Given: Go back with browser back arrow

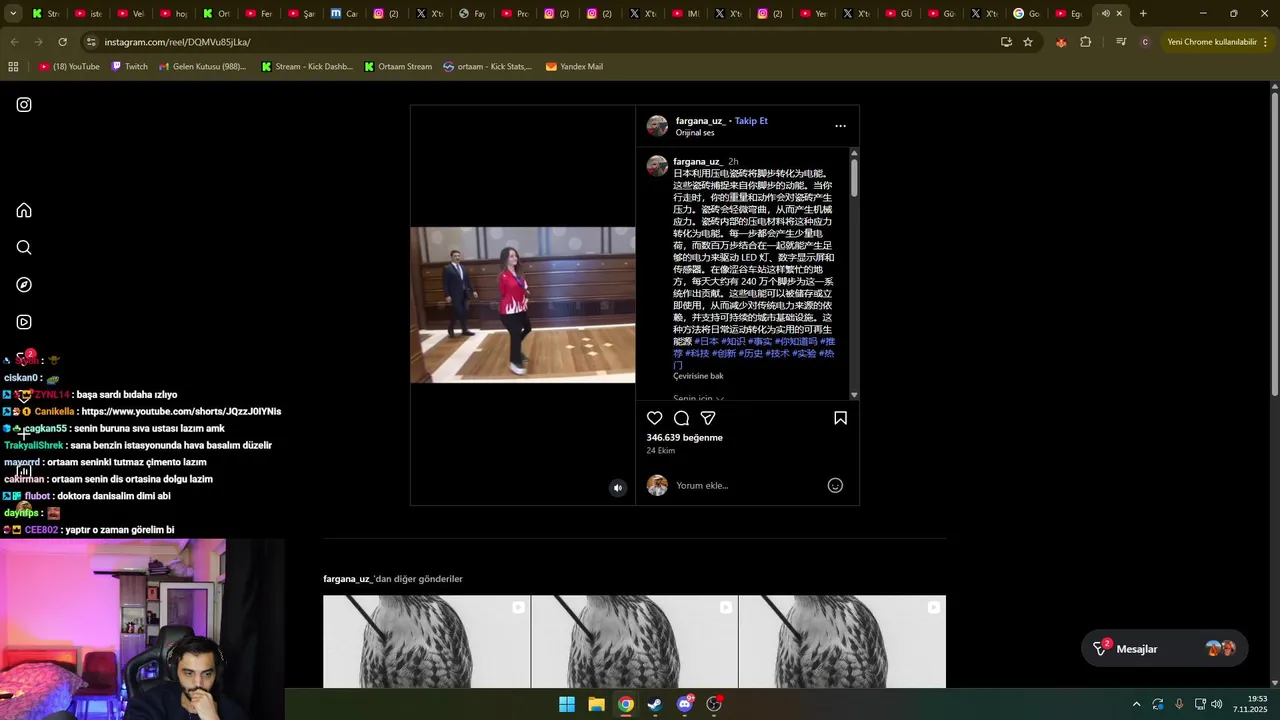Looking at the screenshot, I should (x=14, y=42).
